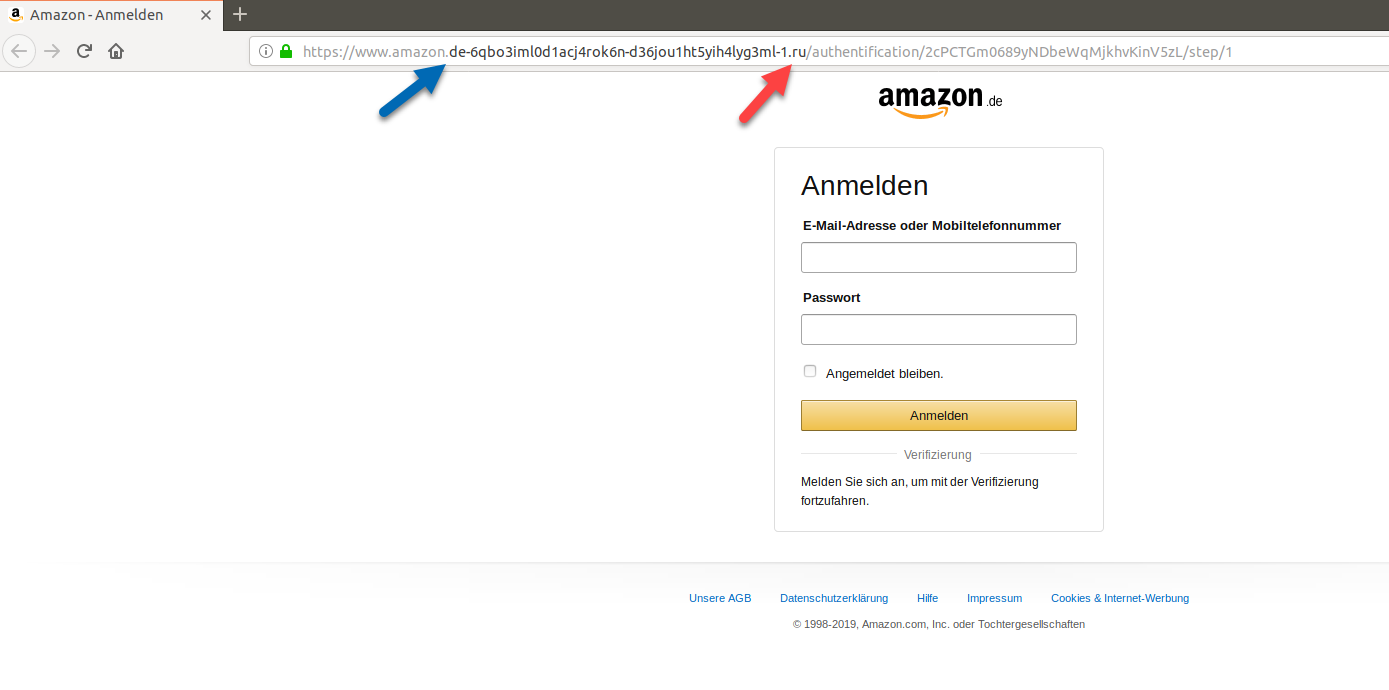Click the green padlock security icon
This screenshot has height=690, width=1389.
point(286,51)
